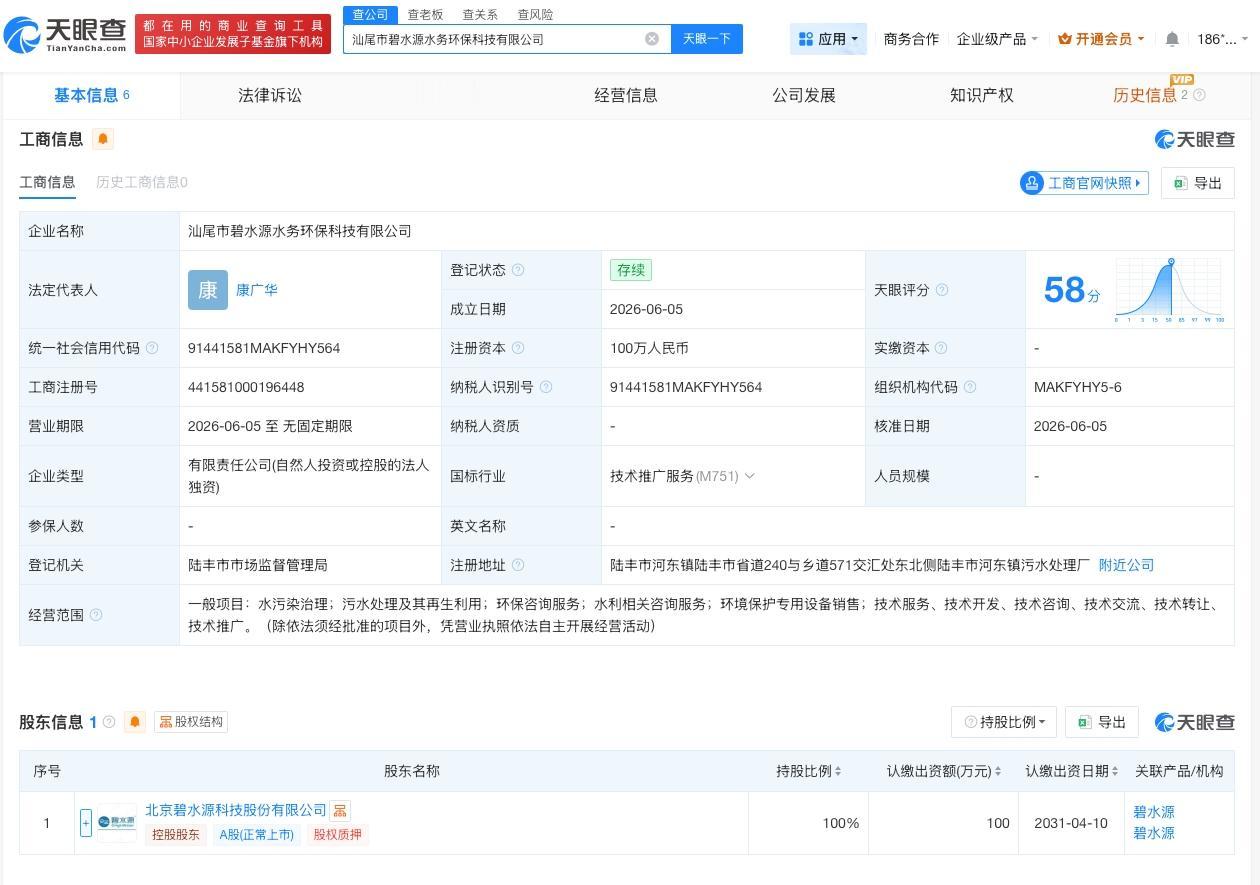The image size is (1260, 885).
Task: Export shareholder info with 导出 button
Action: click(x=1102, y=722)
